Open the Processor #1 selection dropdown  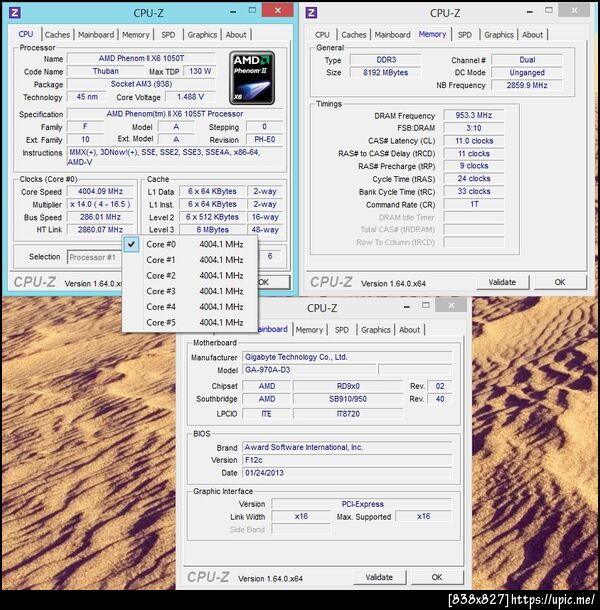tap(94, 257)
